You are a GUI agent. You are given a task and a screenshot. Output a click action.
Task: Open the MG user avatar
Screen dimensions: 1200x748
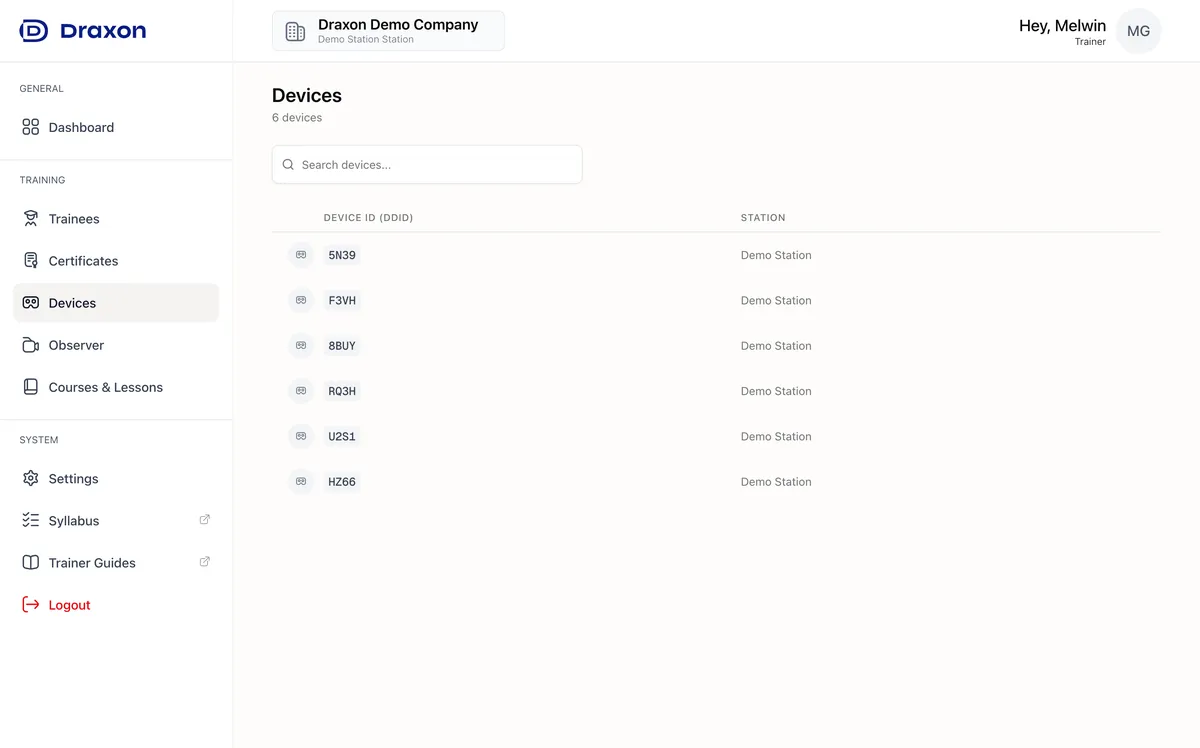click(x=1138, y=31)
